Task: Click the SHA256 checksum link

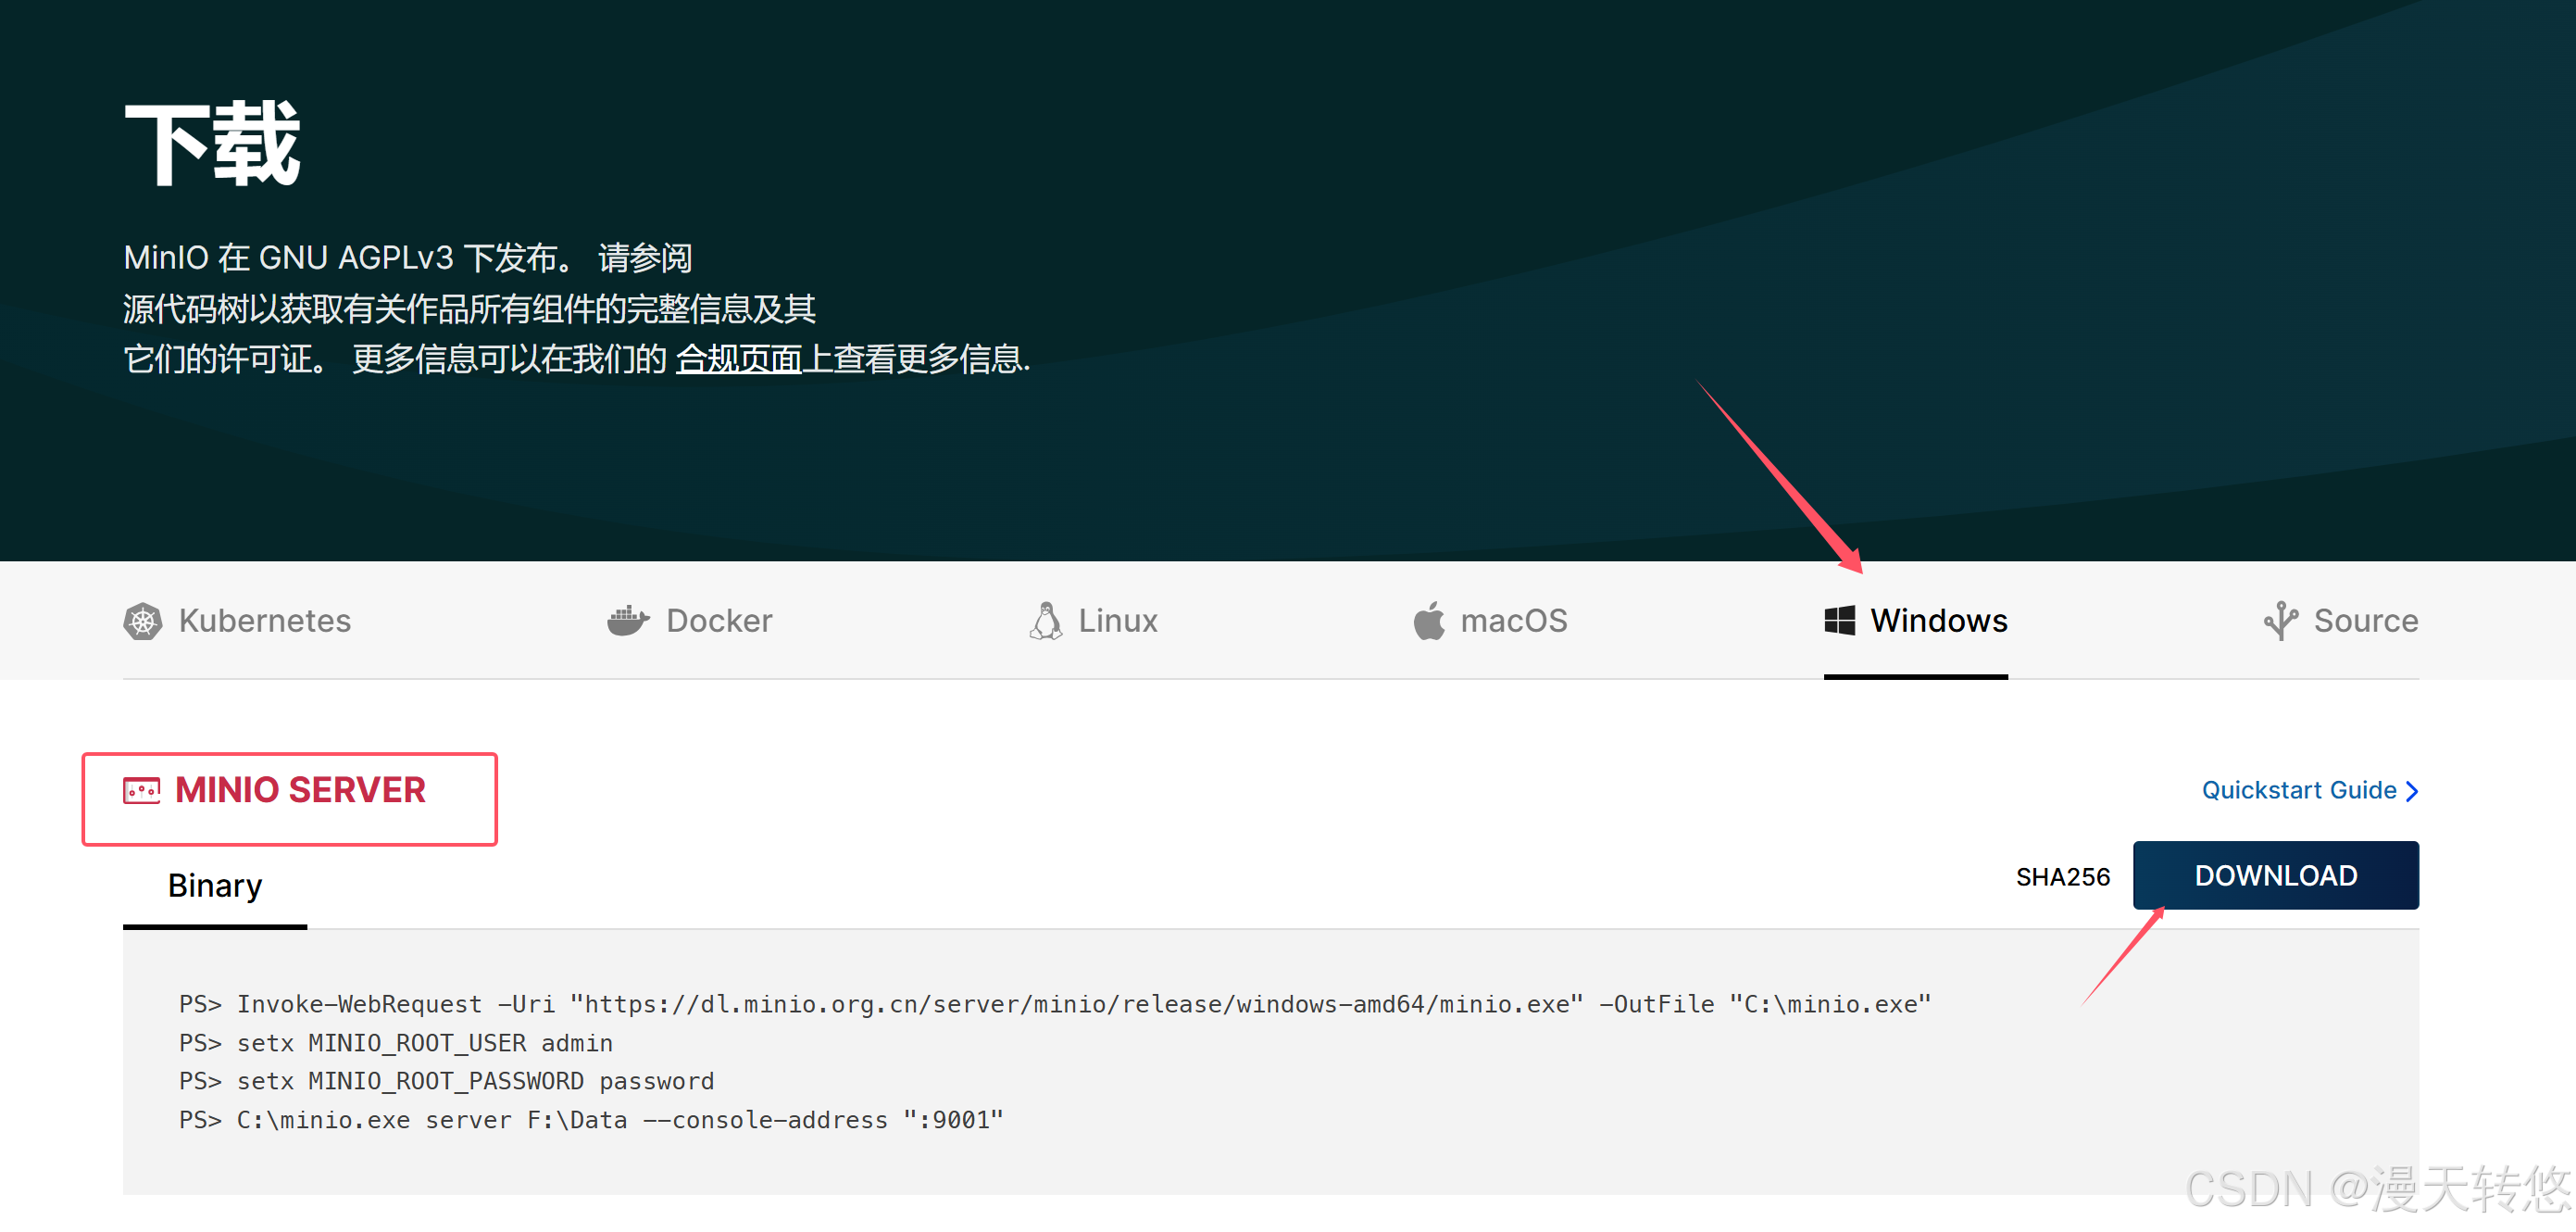Action: point(2062,877)
